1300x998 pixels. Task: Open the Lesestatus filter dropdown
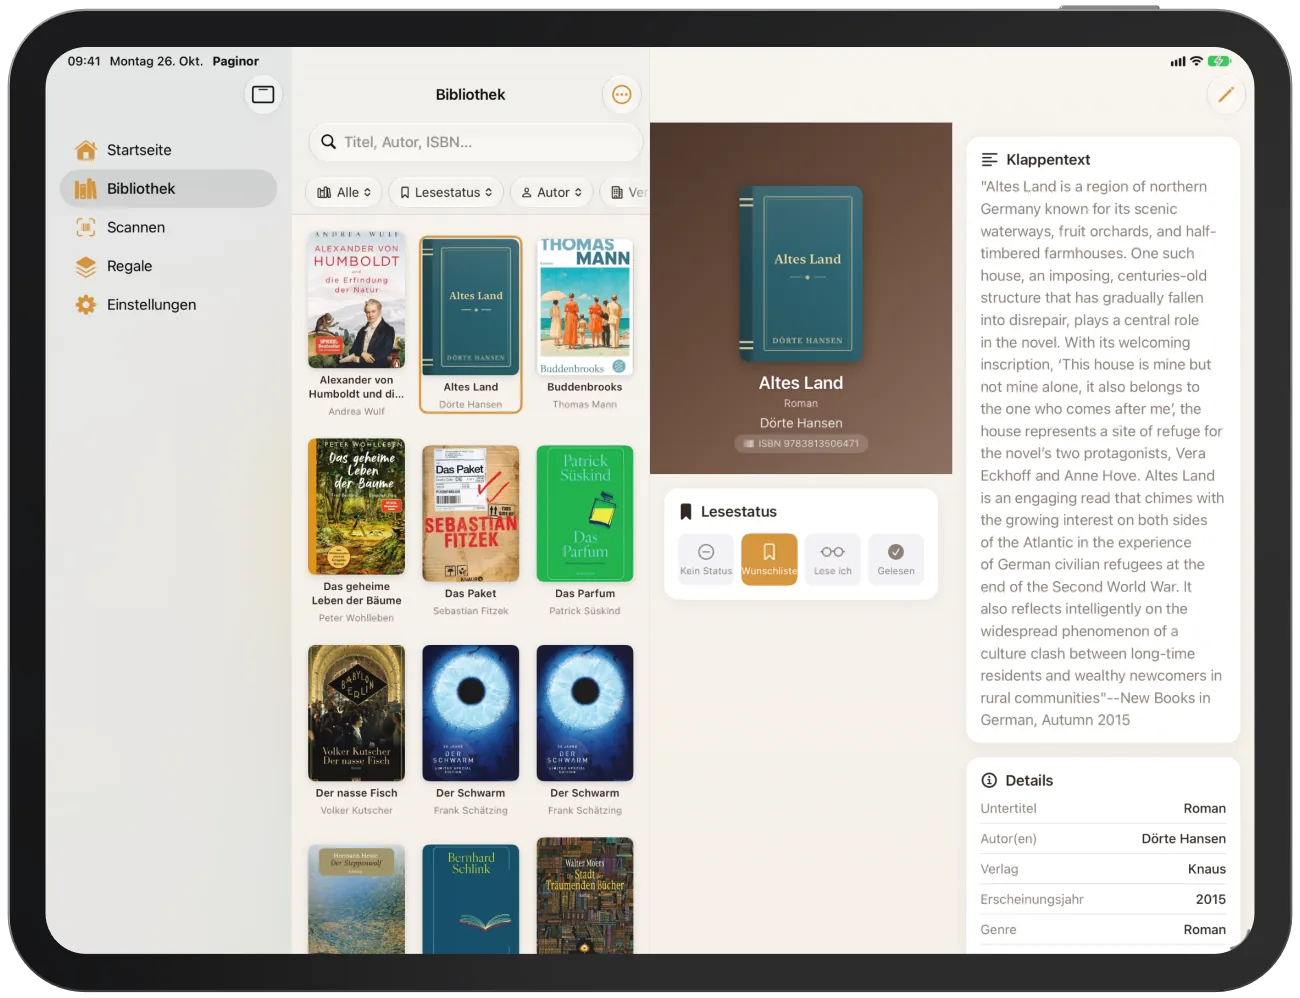(x=446, y=192)
